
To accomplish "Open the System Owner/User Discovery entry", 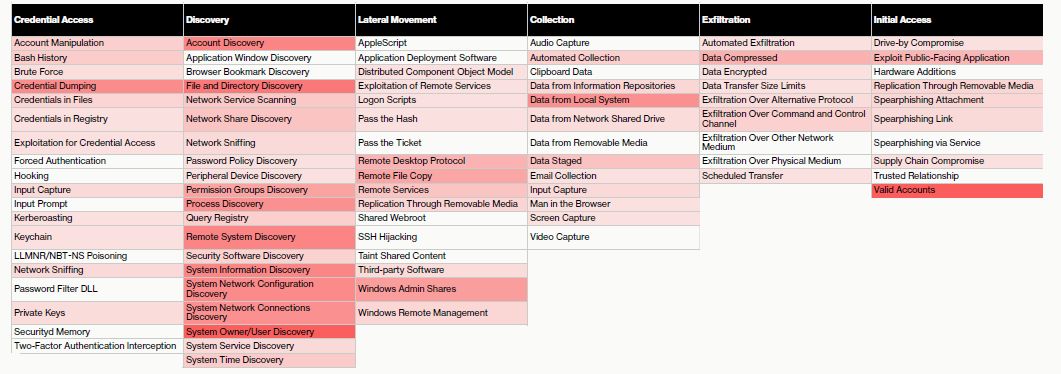I will (x=269, y=331).
